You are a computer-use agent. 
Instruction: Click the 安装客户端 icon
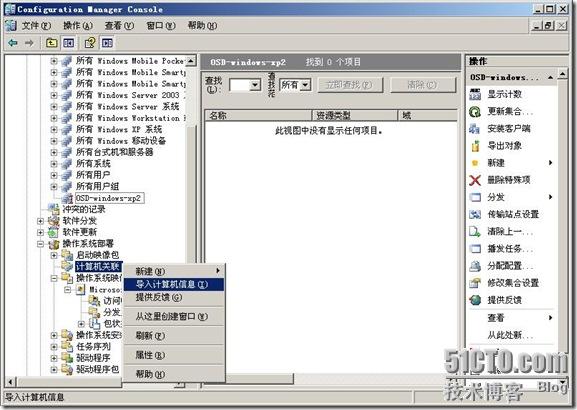pos(475,129)
